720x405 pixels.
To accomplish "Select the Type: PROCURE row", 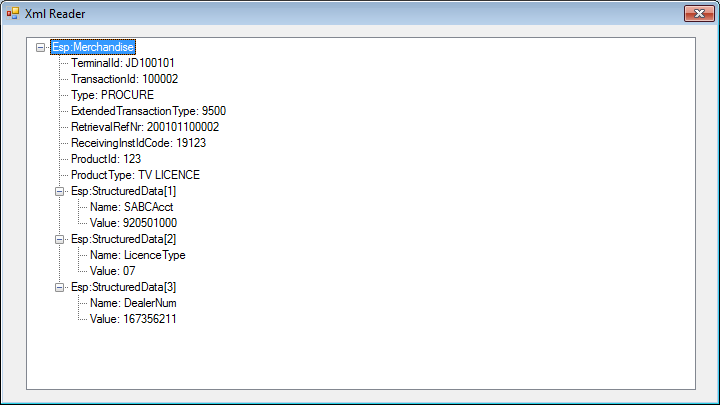I will click(x=112, y=95).
